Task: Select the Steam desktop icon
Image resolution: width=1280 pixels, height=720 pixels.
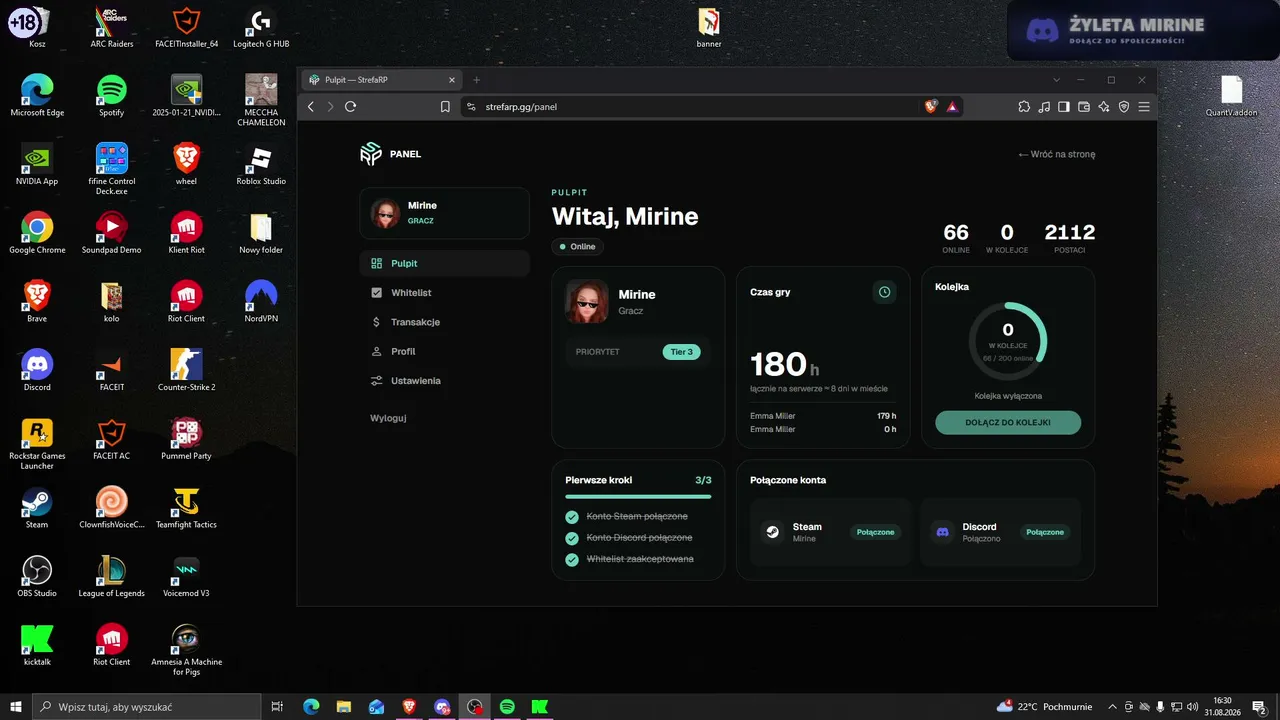Action: tap(37, 507)
